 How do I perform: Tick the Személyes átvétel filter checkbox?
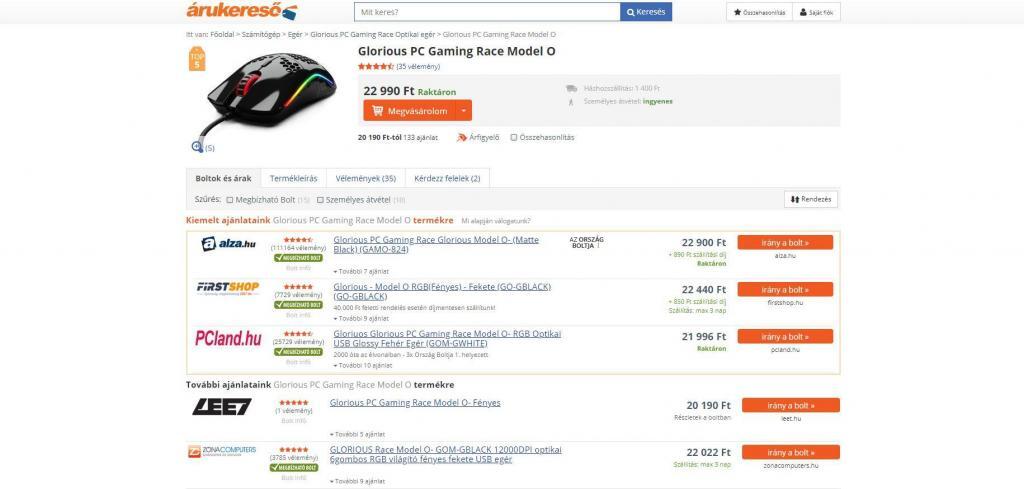pos(320,200)
